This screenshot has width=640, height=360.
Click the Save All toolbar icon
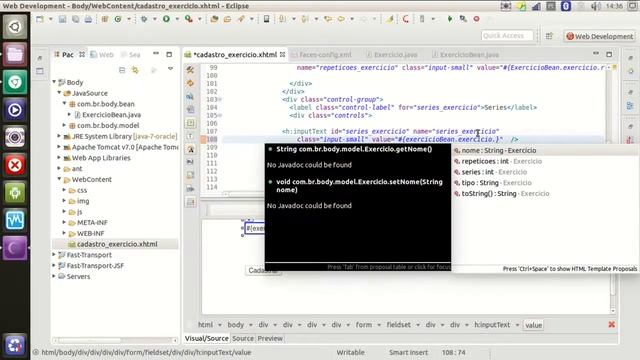click(76, 19)
